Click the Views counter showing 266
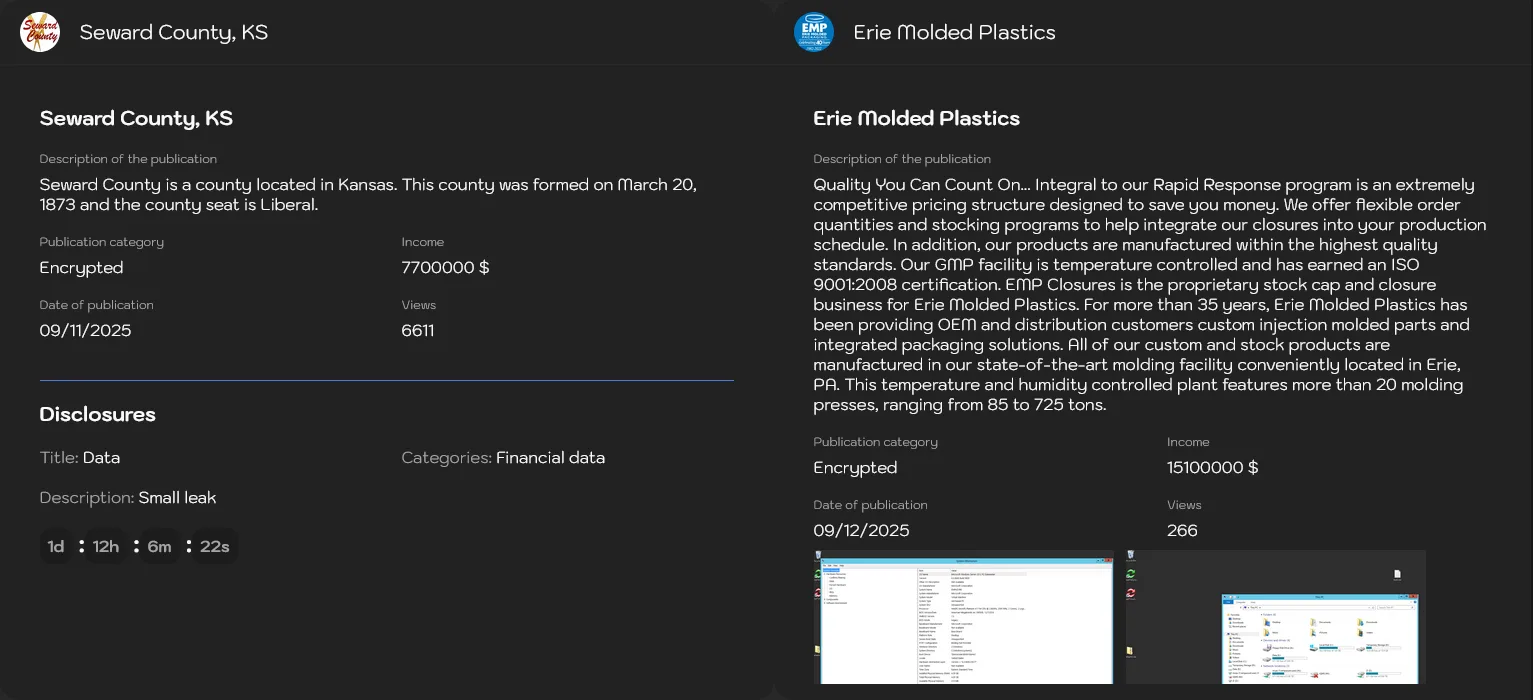The image size is (1533, 700). [1182, 530]
